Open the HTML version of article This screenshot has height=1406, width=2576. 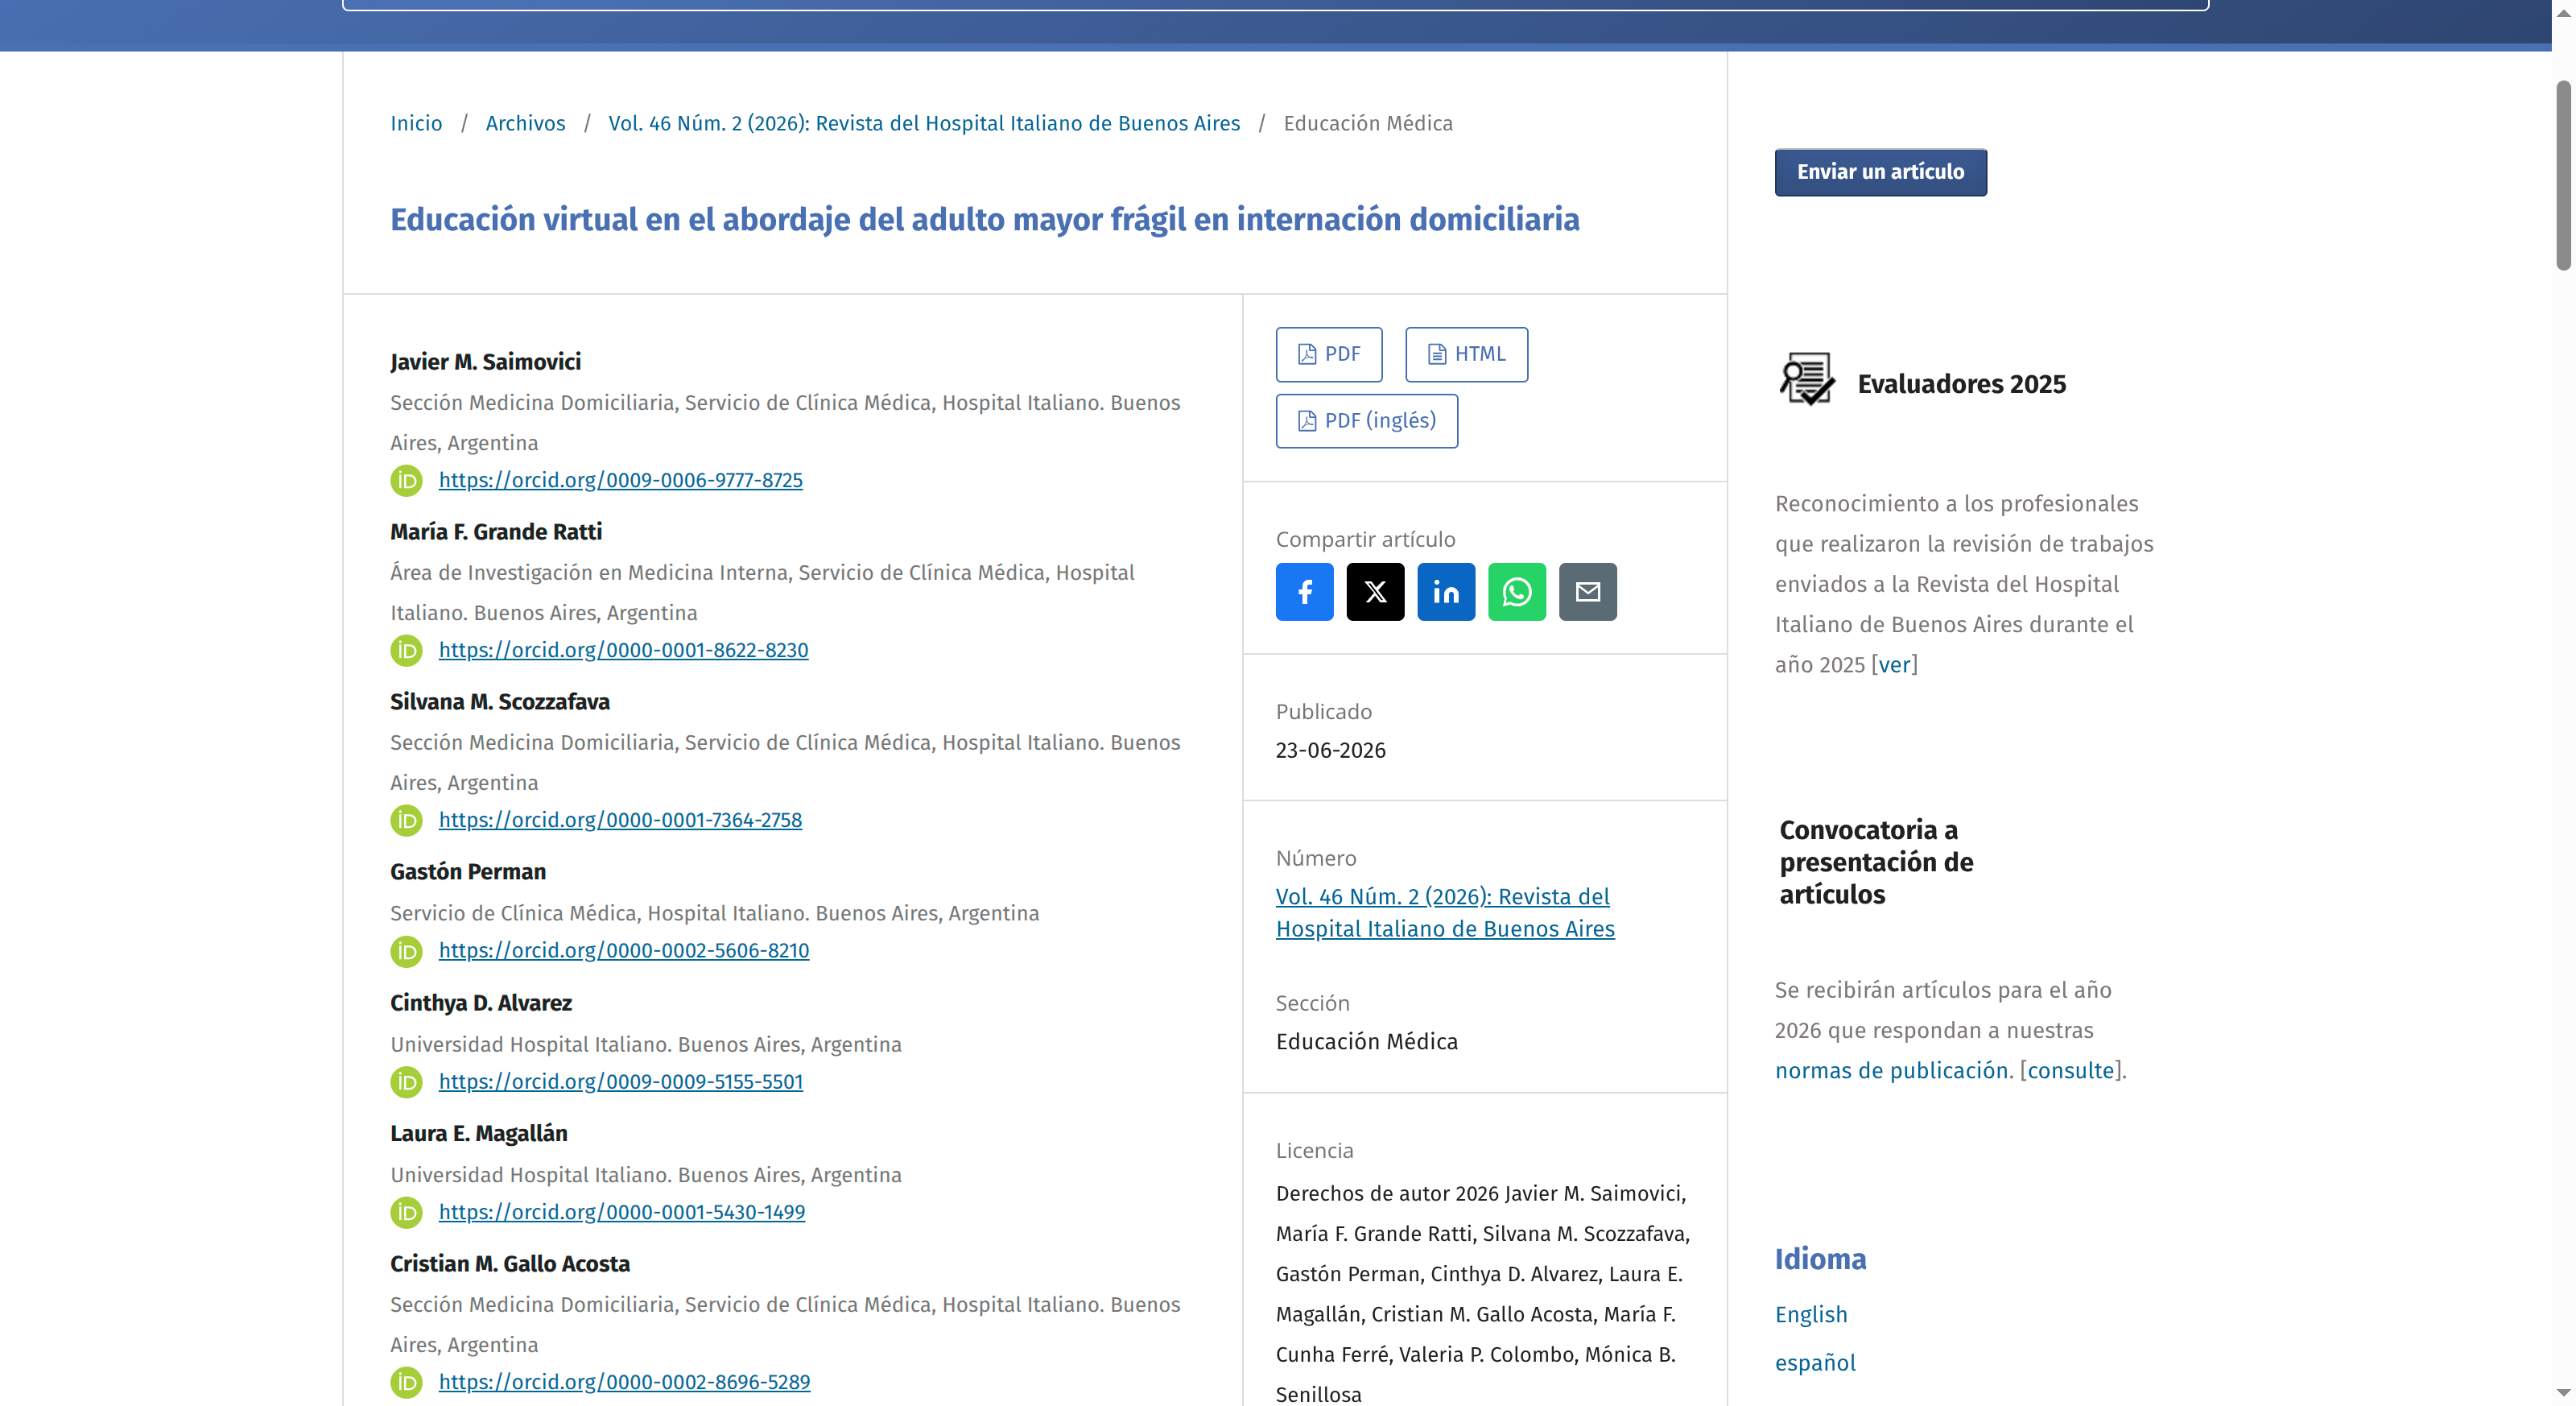(1466, 354)
